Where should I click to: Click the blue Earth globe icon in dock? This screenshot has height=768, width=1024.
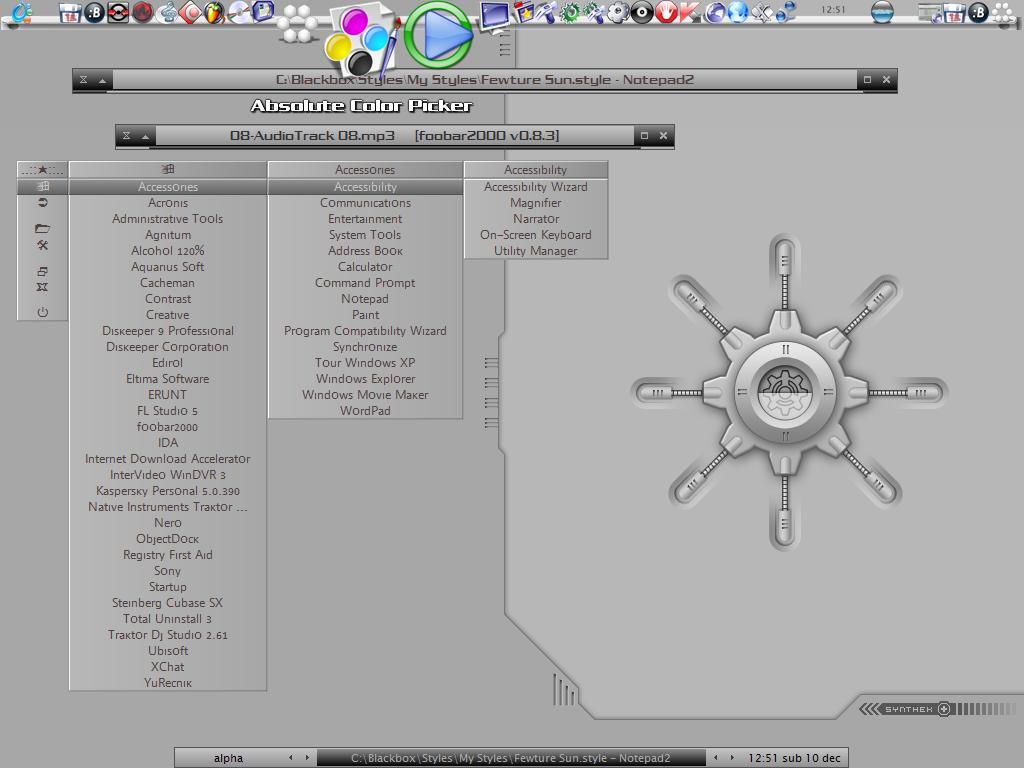tap(738, 12)
